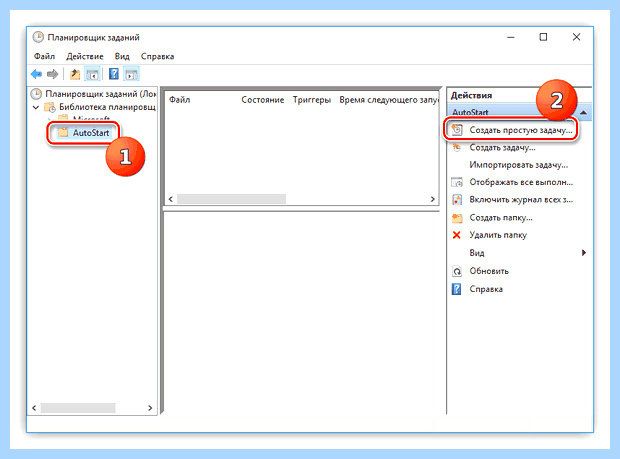Click task list scroll right arrow
This screenshot has height=459, width=620.
point(433,199)
